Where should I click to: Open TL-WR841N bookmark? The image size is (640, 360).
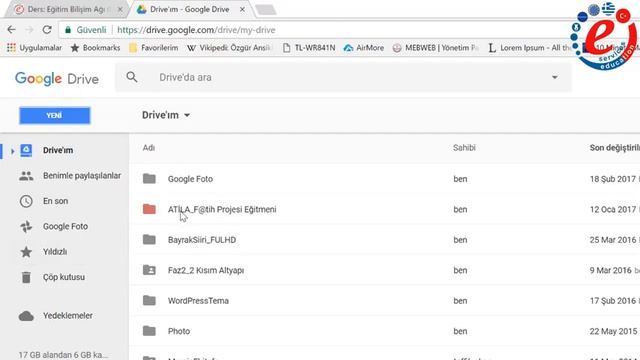(309, 48)
